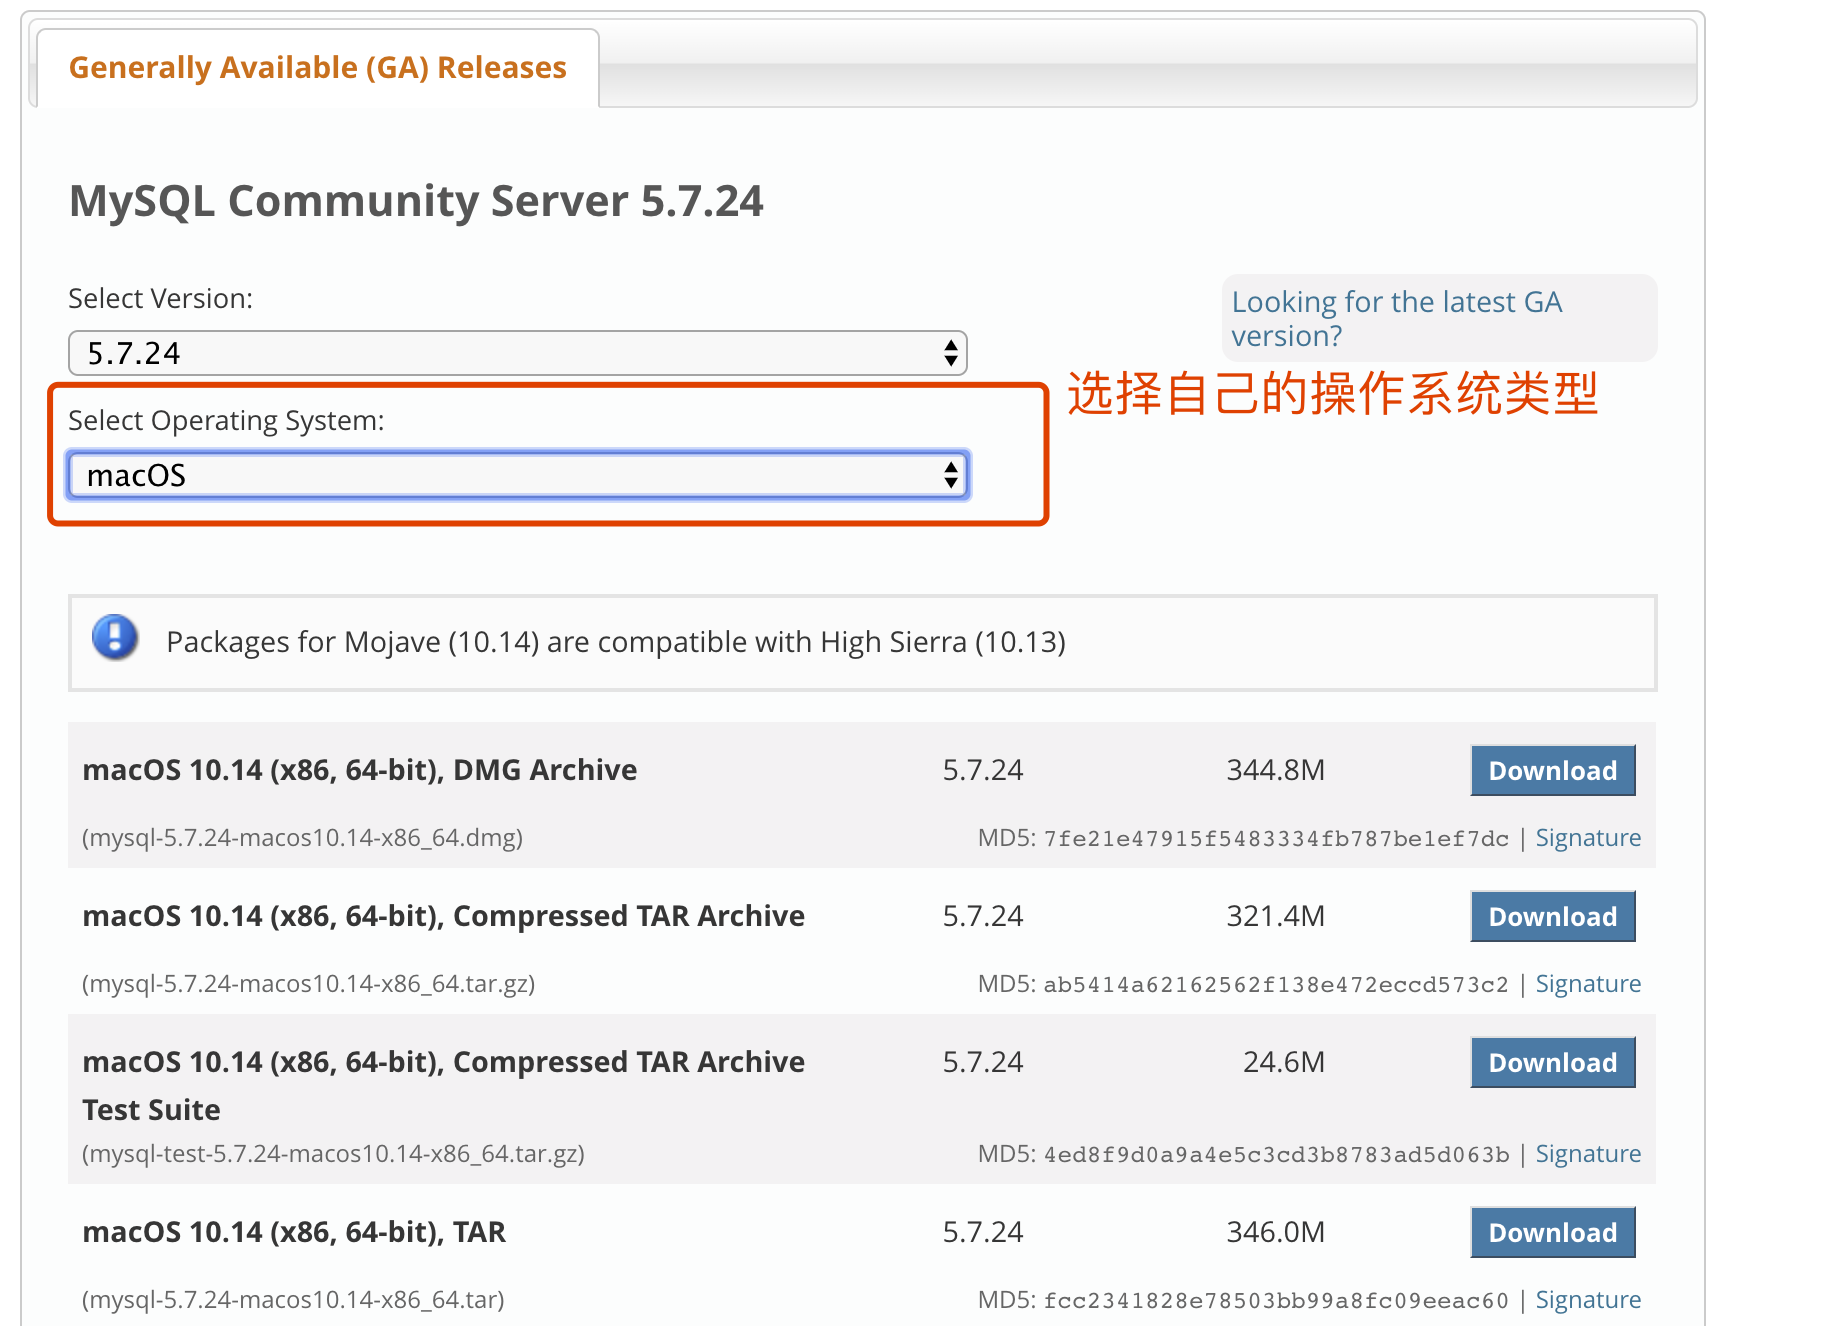The width and height of the screenshot is (1840, 1326).
Task: Open the latest GA version link
Action: [x=1397, y=318]
